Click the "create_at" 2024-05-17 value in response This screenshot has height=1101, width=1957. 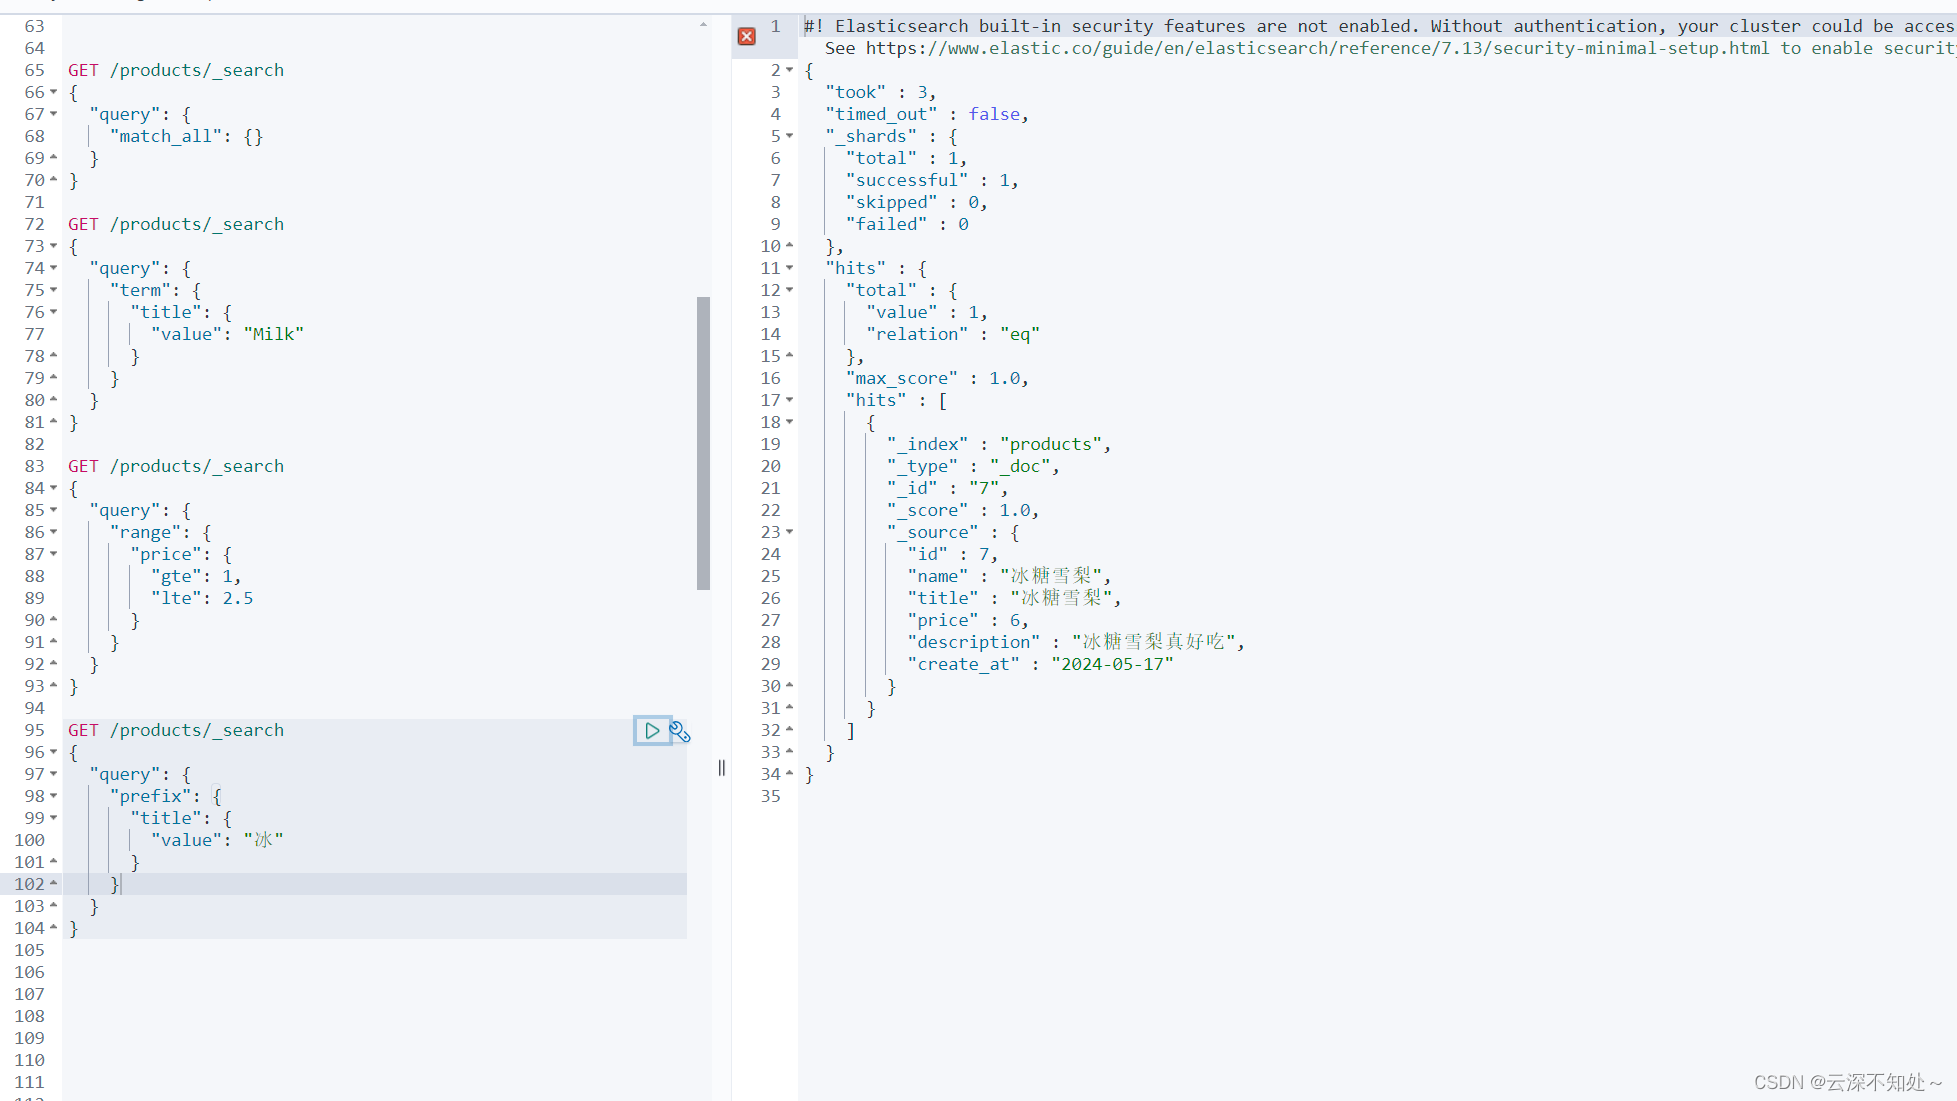1112,664
